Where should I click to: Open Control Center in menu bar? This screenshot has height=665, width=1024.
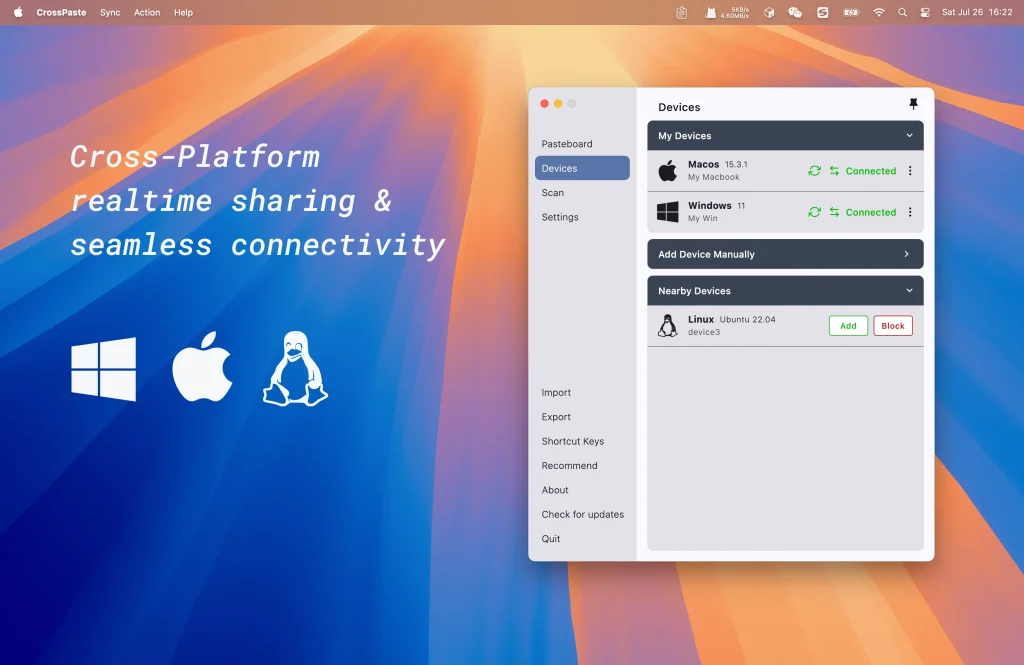925,12
